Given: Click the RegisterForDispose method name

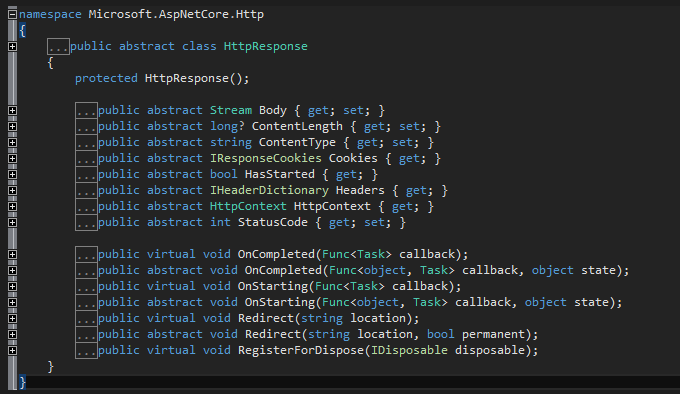Looking at the screenshot, I should (x=301, y=351).
